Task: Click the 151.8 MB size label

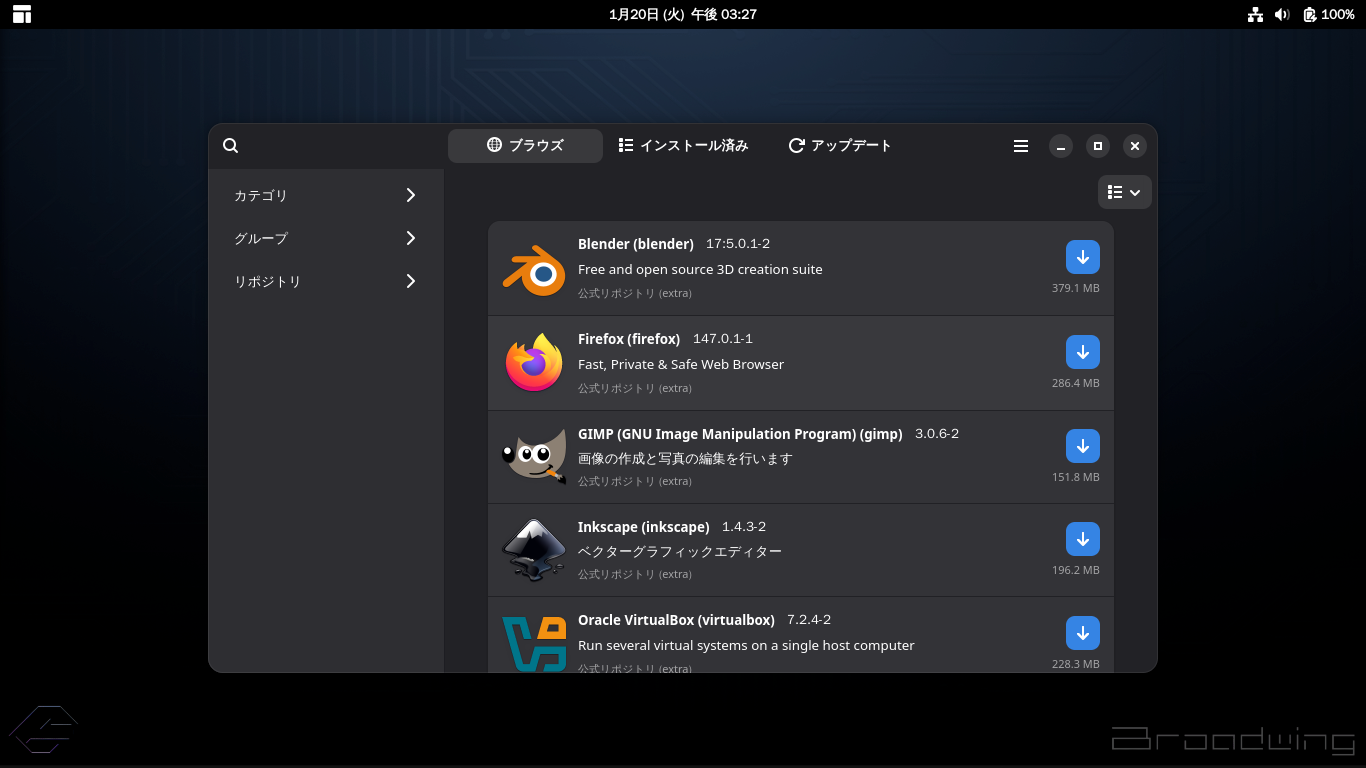Action: point(1075,477)
